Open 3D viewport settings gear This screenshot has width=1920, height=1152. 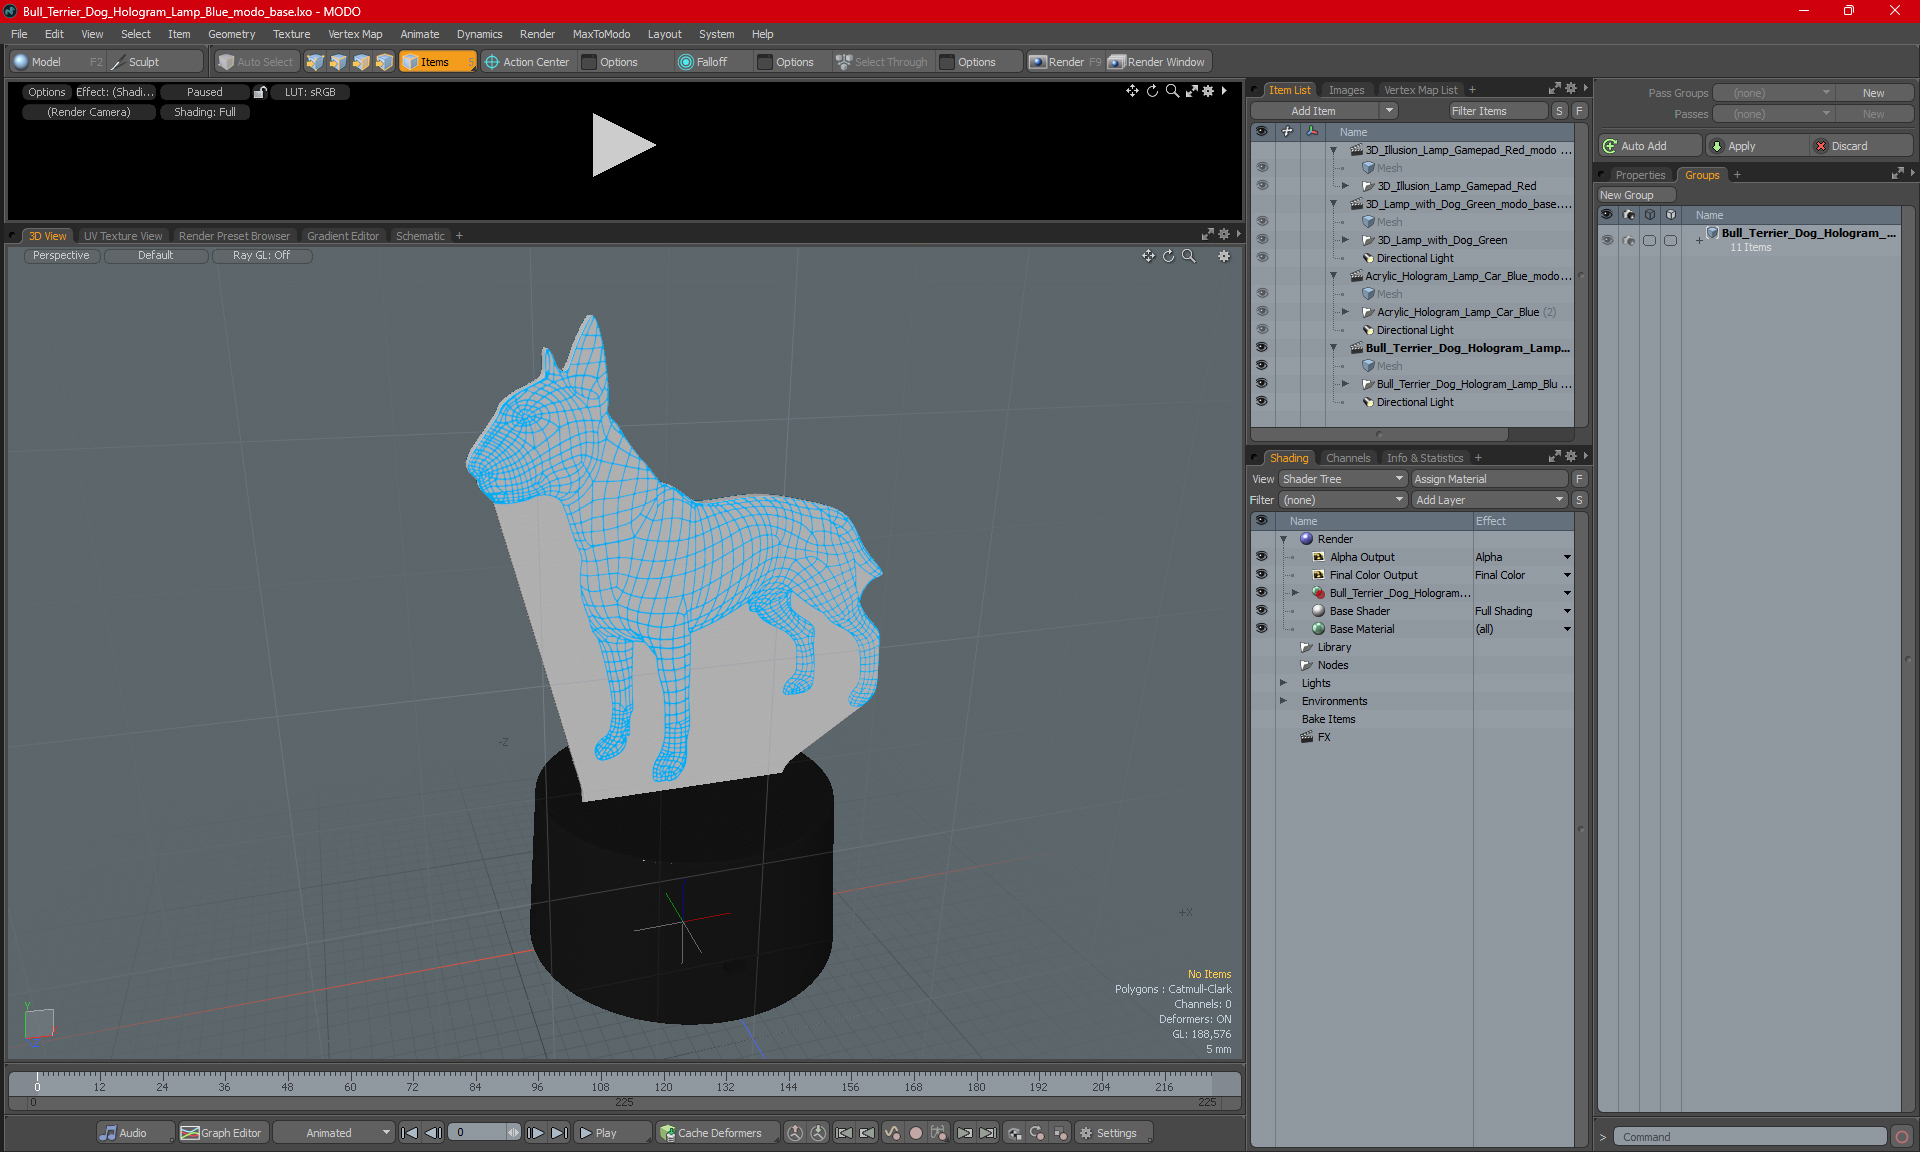(x=1224, y=256)
